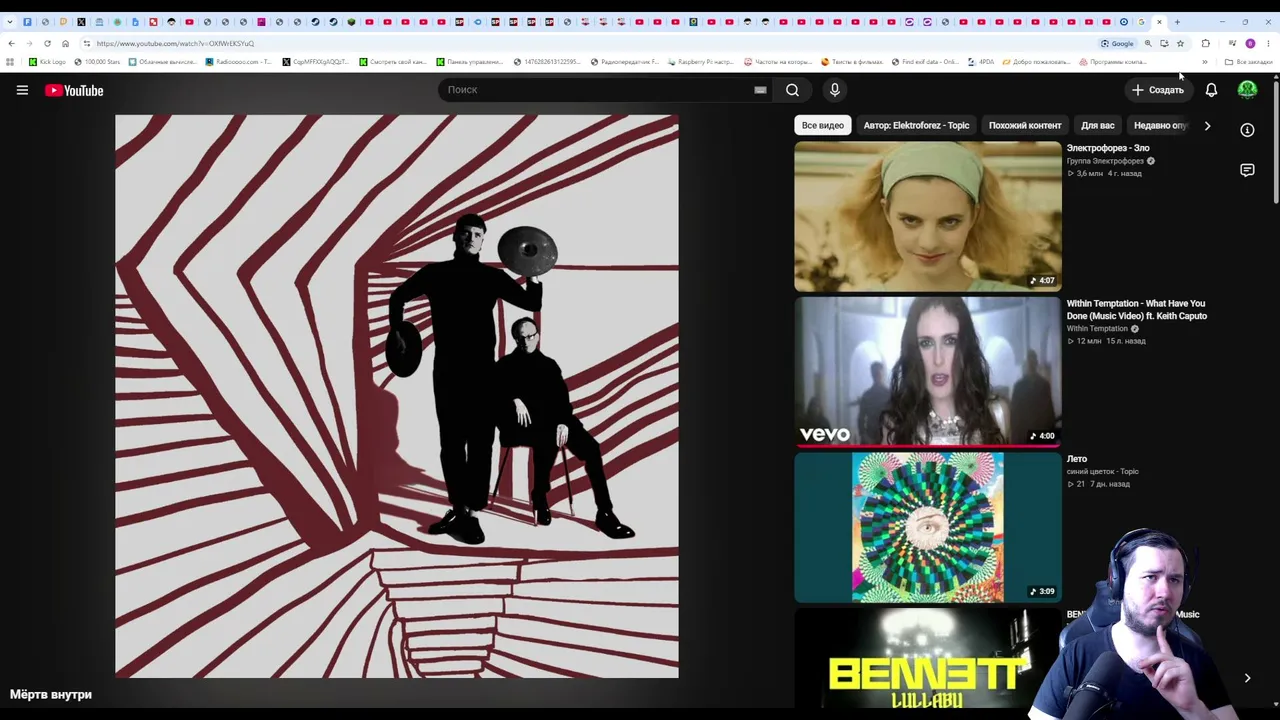
Task: Open the account avatar menu
Action: (1247, 90)
